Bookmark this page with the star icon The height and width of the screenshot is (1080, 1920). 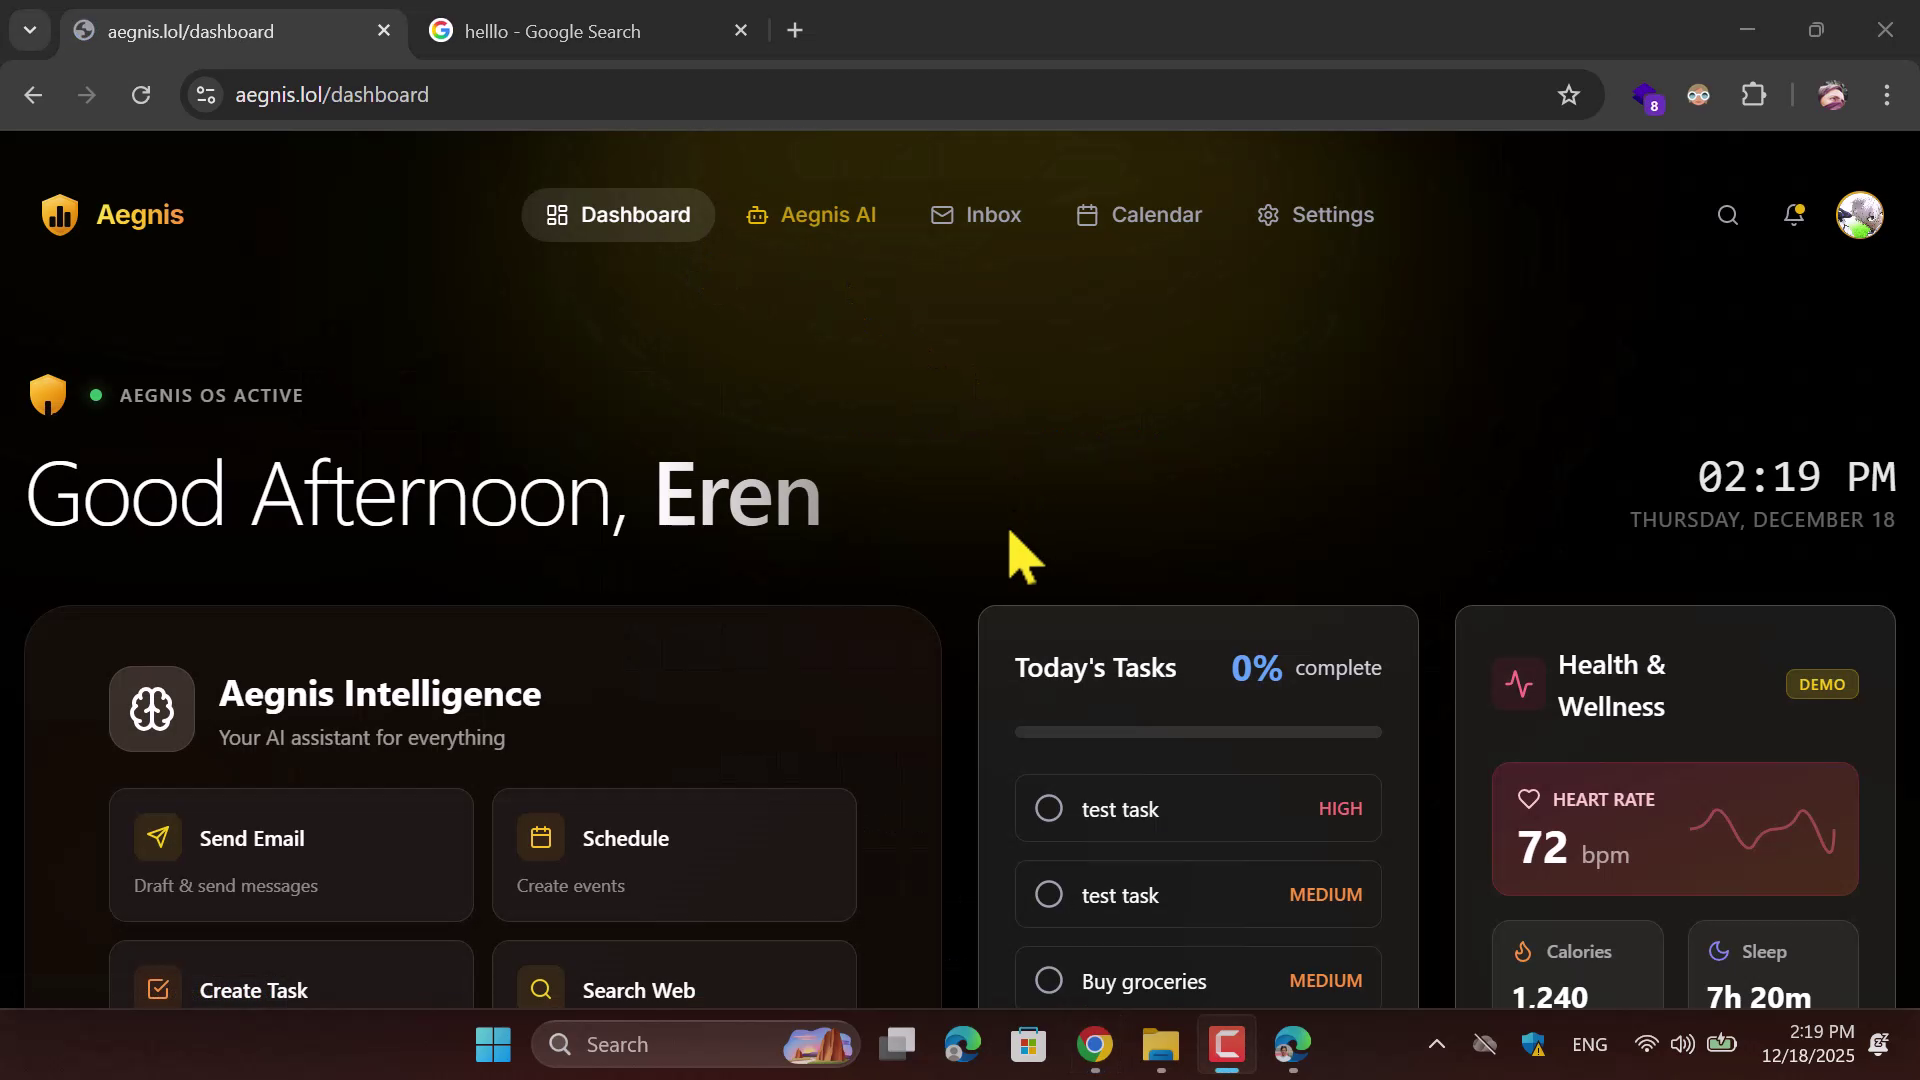[1568, 95]
